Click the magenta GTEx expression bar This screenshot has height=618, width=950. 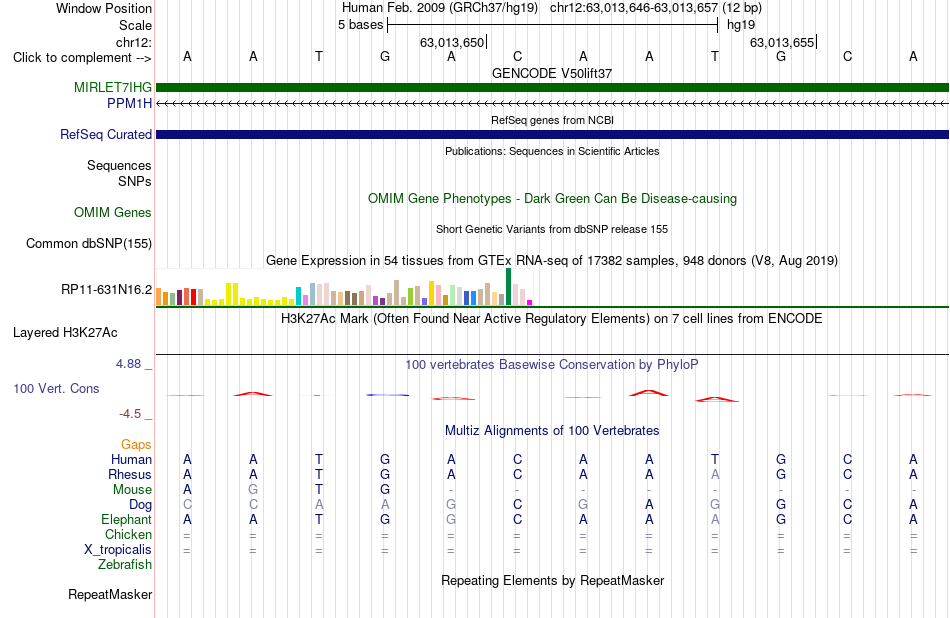530,302
